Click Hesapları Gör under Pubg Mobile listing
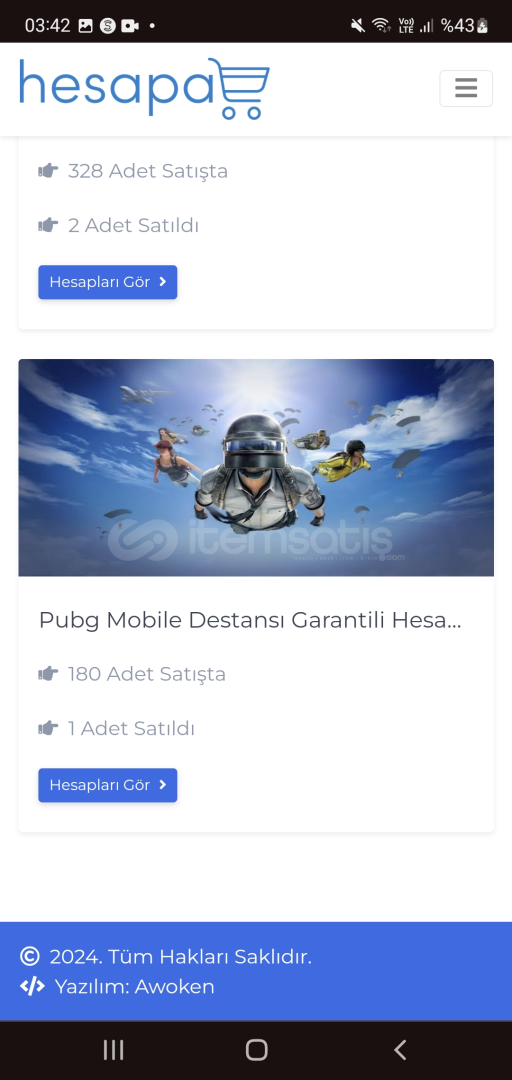512x1080 pixels. coord(107,785)
